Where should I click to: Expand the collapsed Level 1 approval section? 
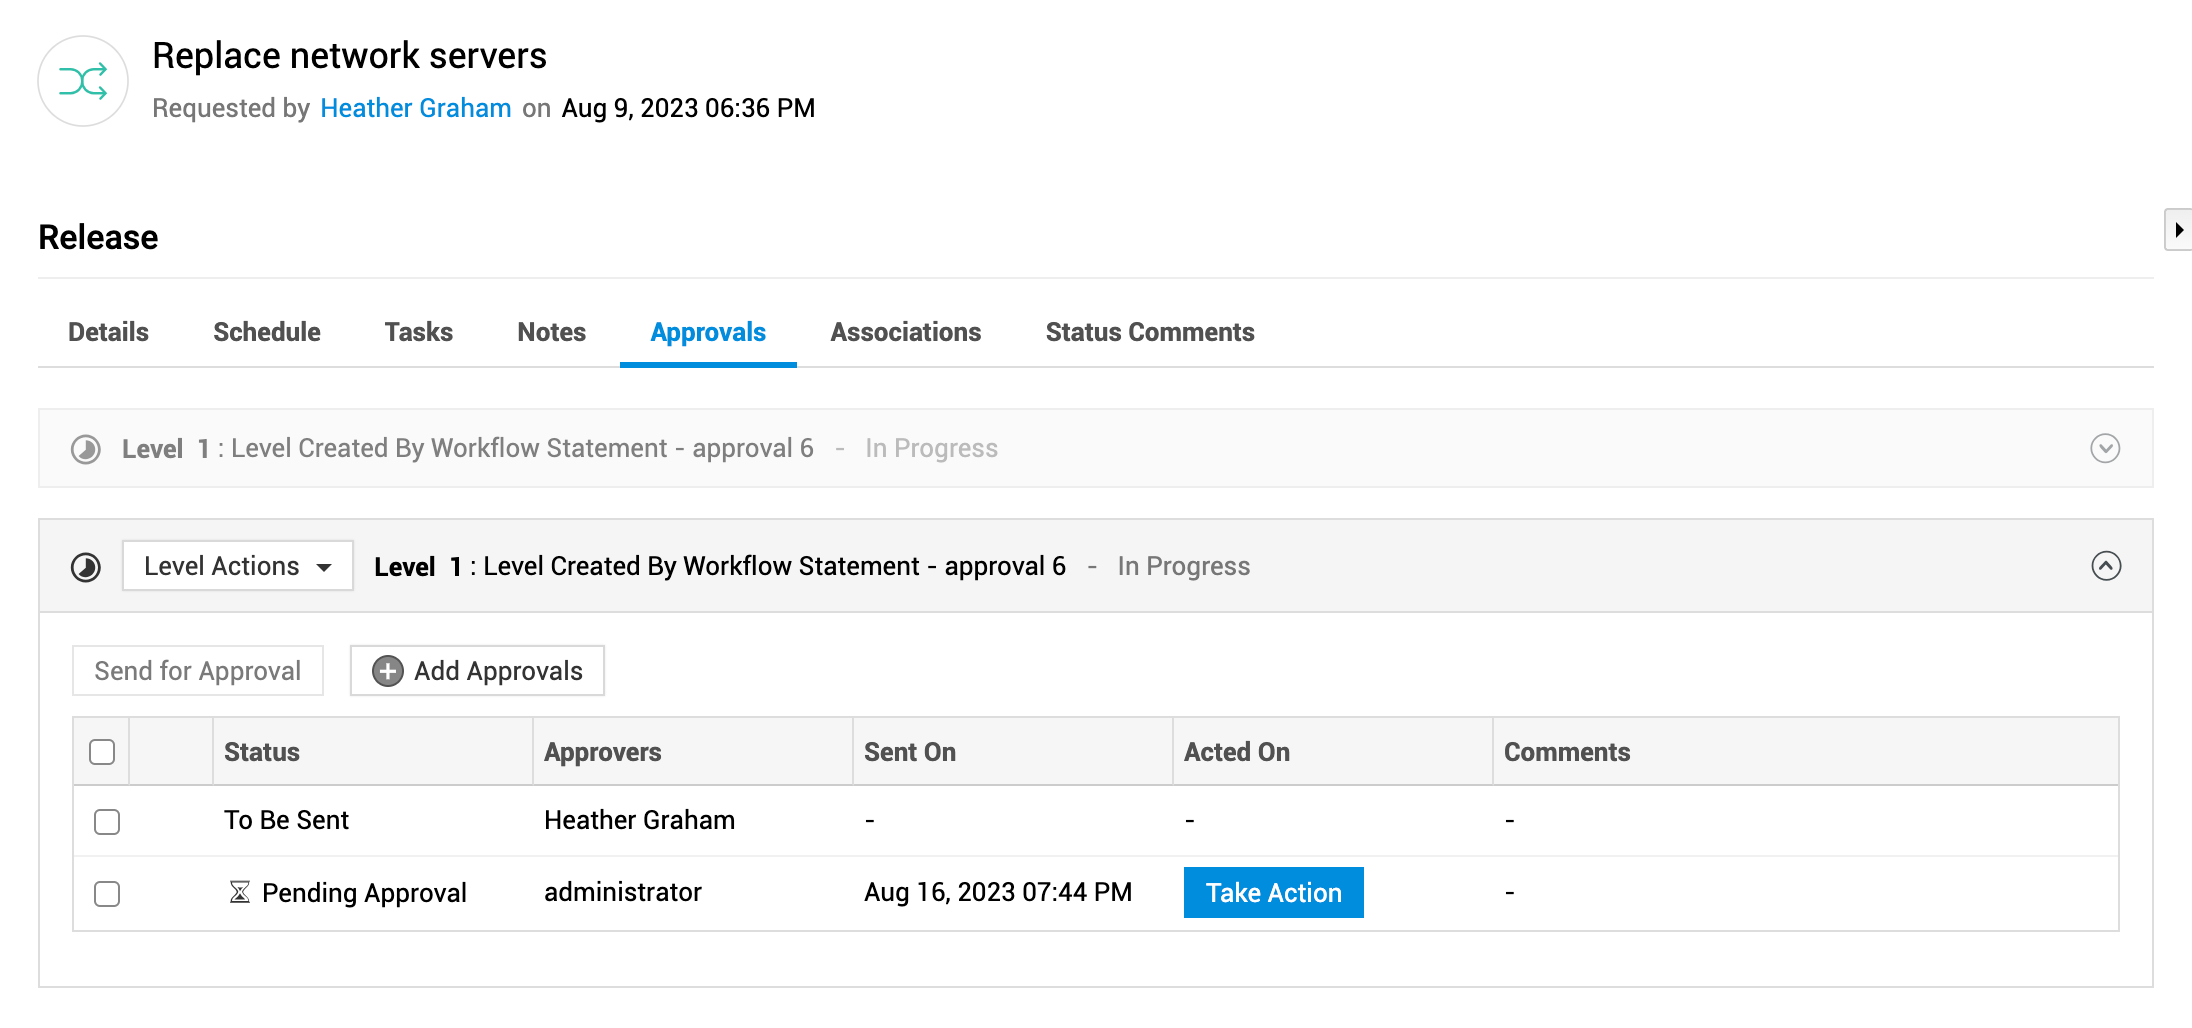(2105, 448)
